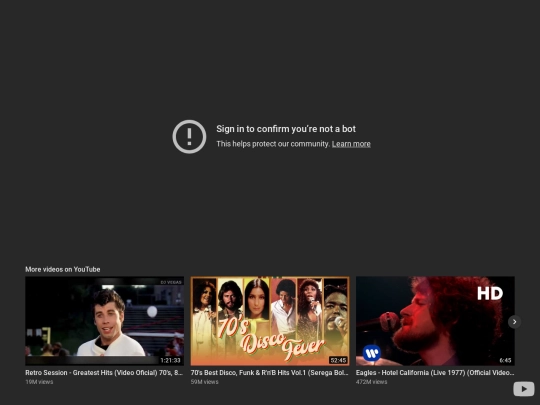Click '472M views' text
540x405 pixels.
click(371, 382)
